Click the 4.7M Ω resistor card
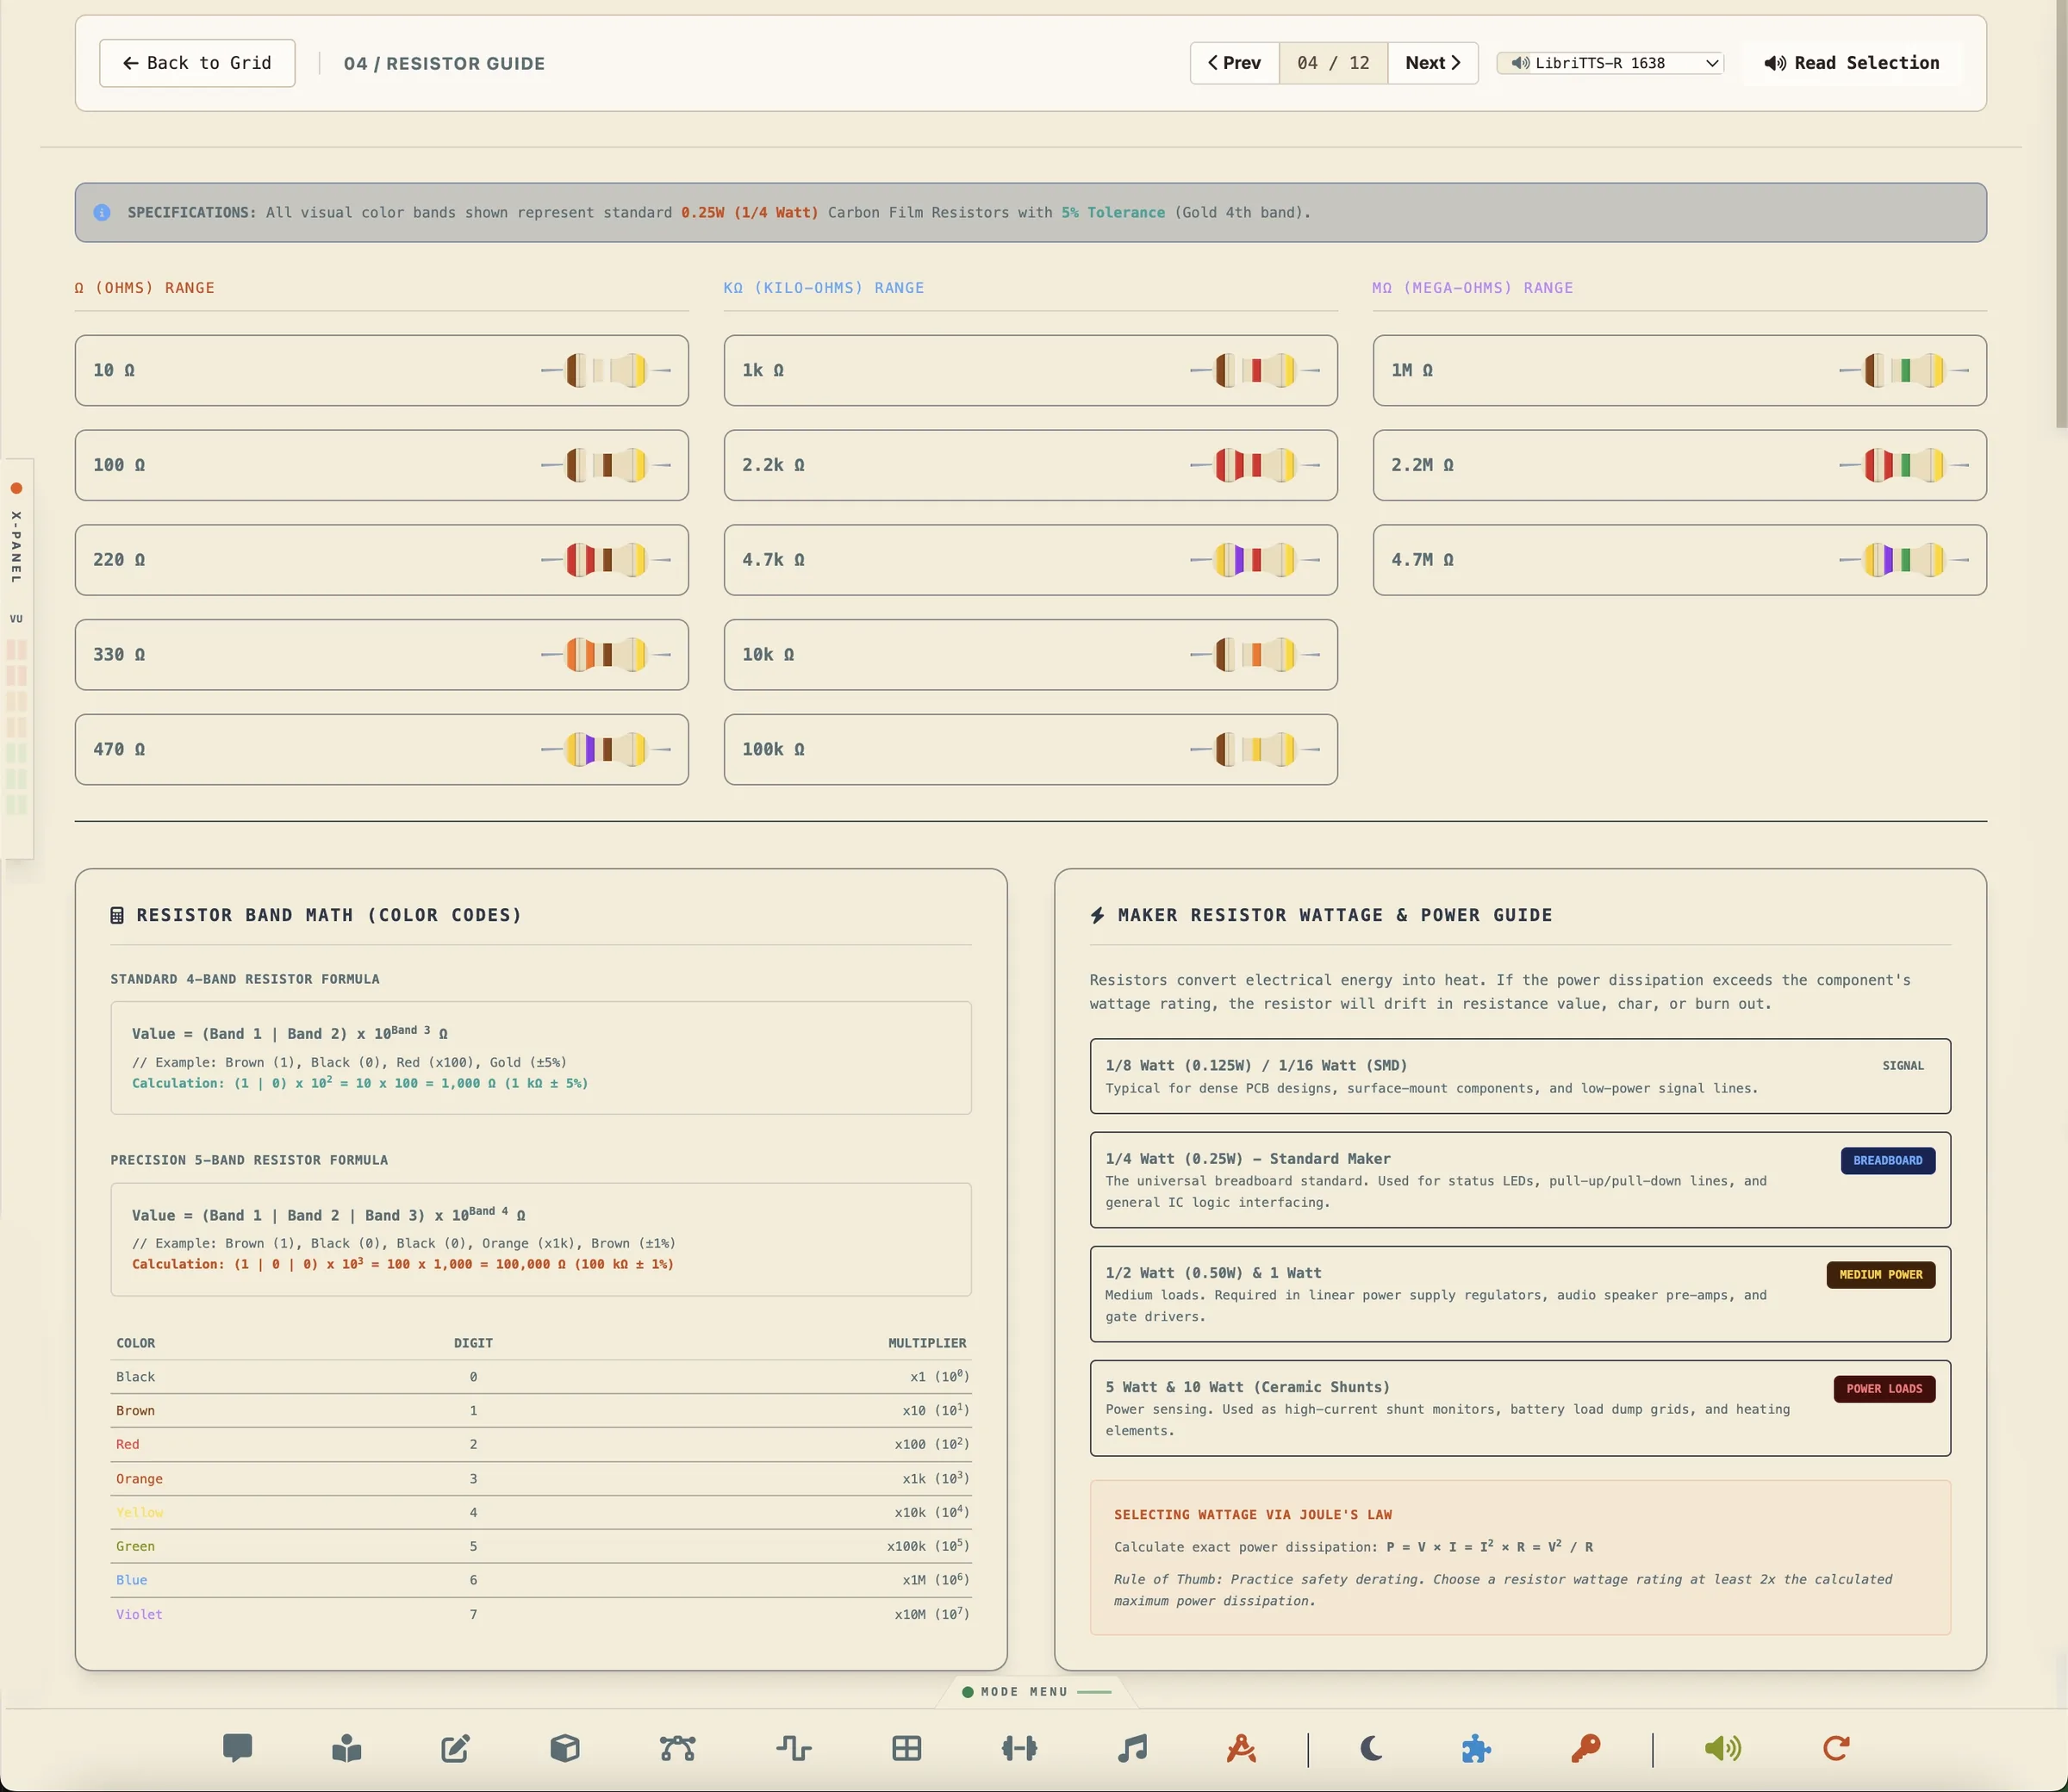This screenshot has width=2068, height=1792. pos(1679,560)
